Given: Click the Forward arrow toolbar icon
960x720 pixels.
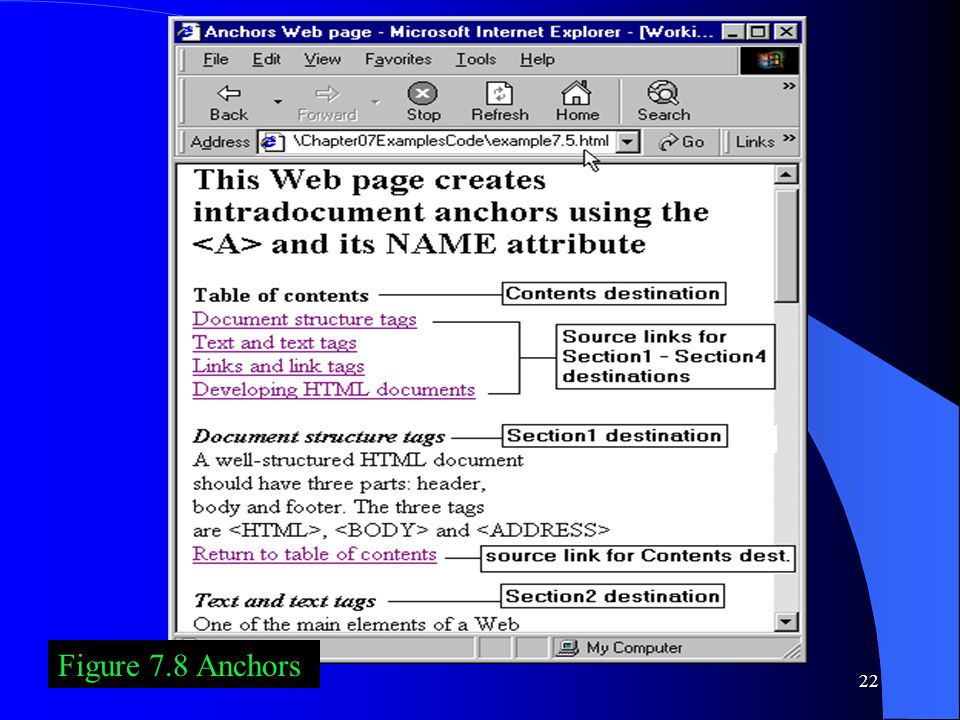Looking at the screenshot, I should click(x=327, y=94).
